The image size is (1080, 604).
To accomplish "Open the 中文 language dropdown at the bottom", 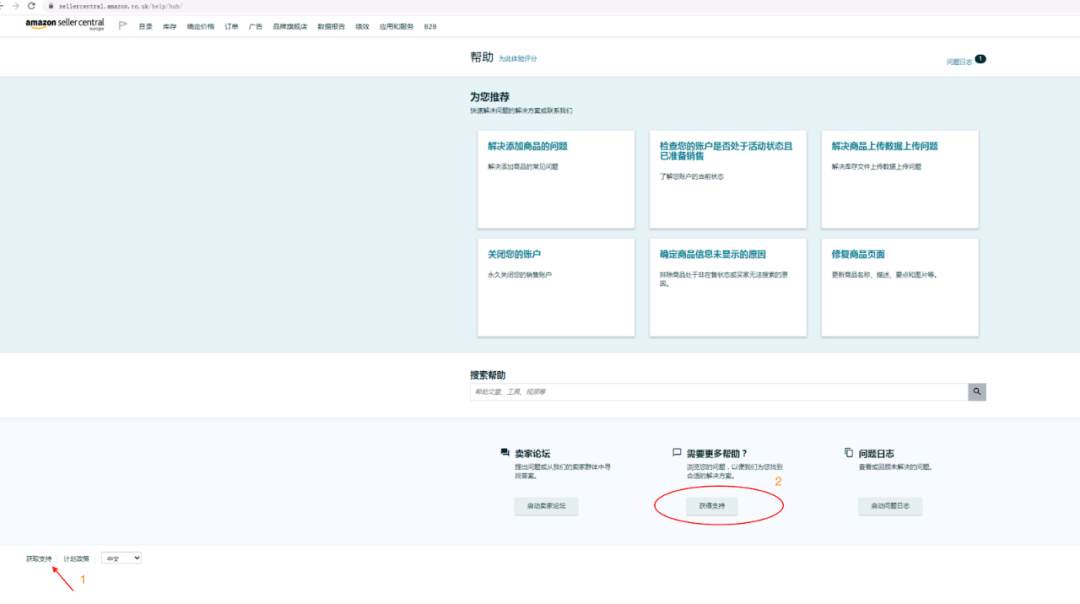I will pyautogui.click(x=120, y=557).
